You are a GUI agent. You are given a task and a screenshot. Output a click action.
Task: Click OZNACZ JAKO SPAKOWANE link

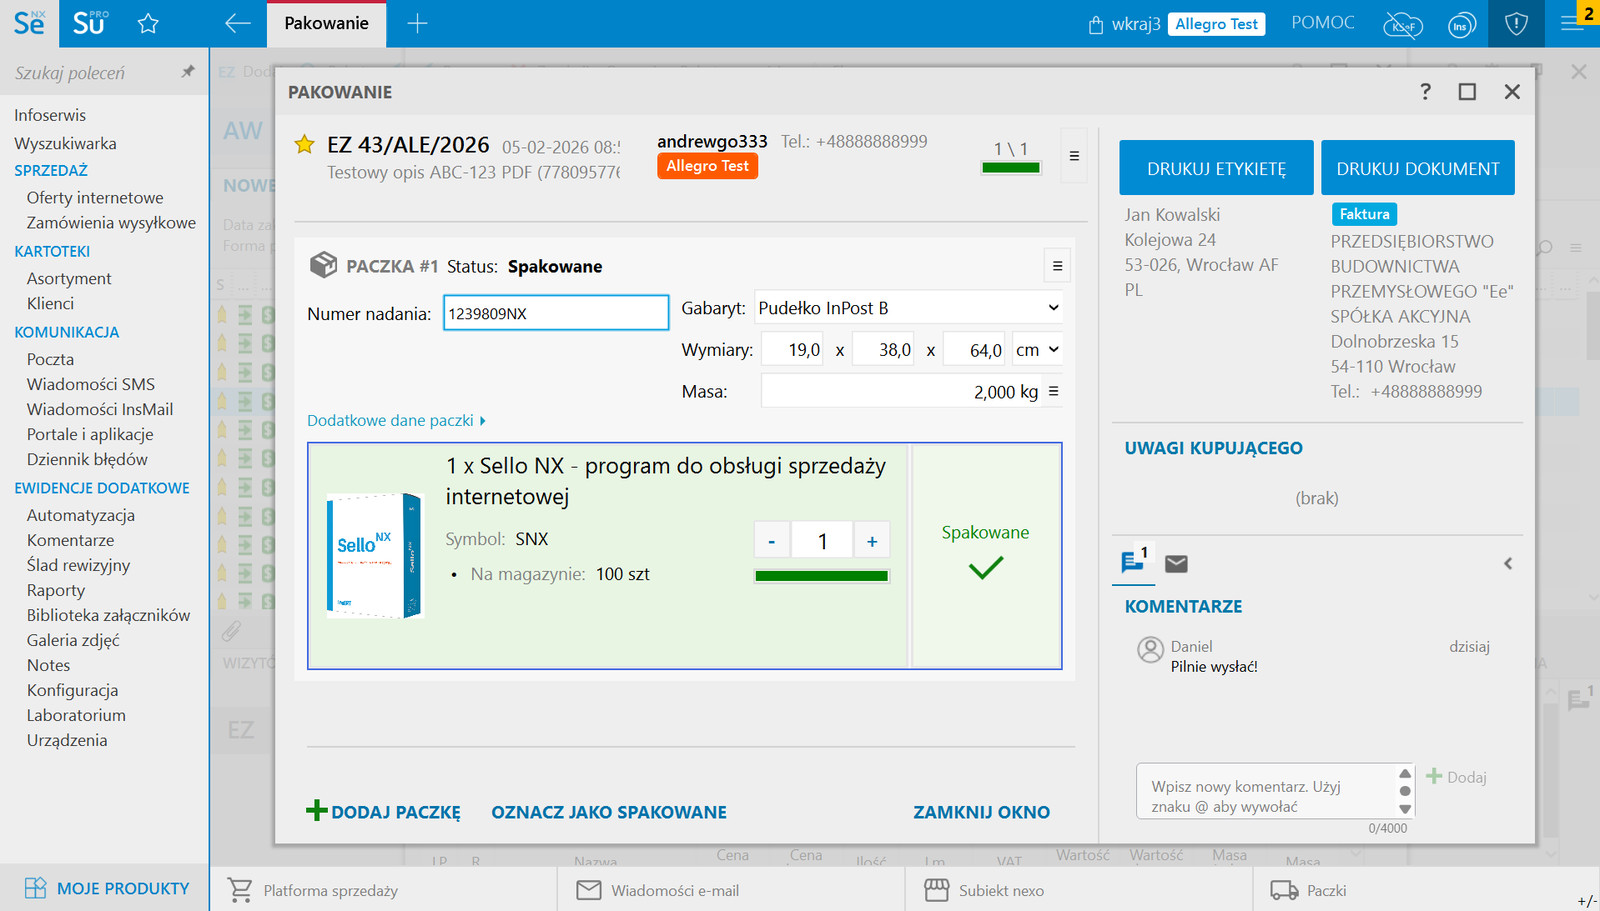point(608,812)
